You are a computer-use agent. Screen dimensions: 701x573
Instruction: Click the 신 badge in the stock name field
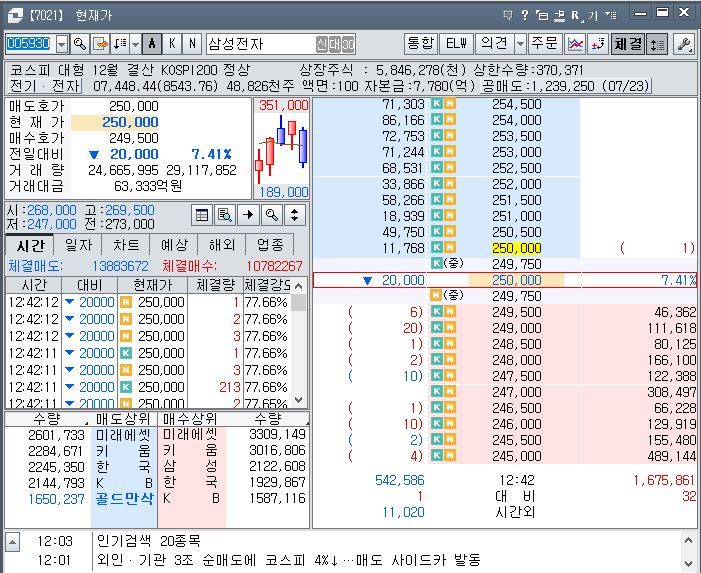tap(321, 44)
